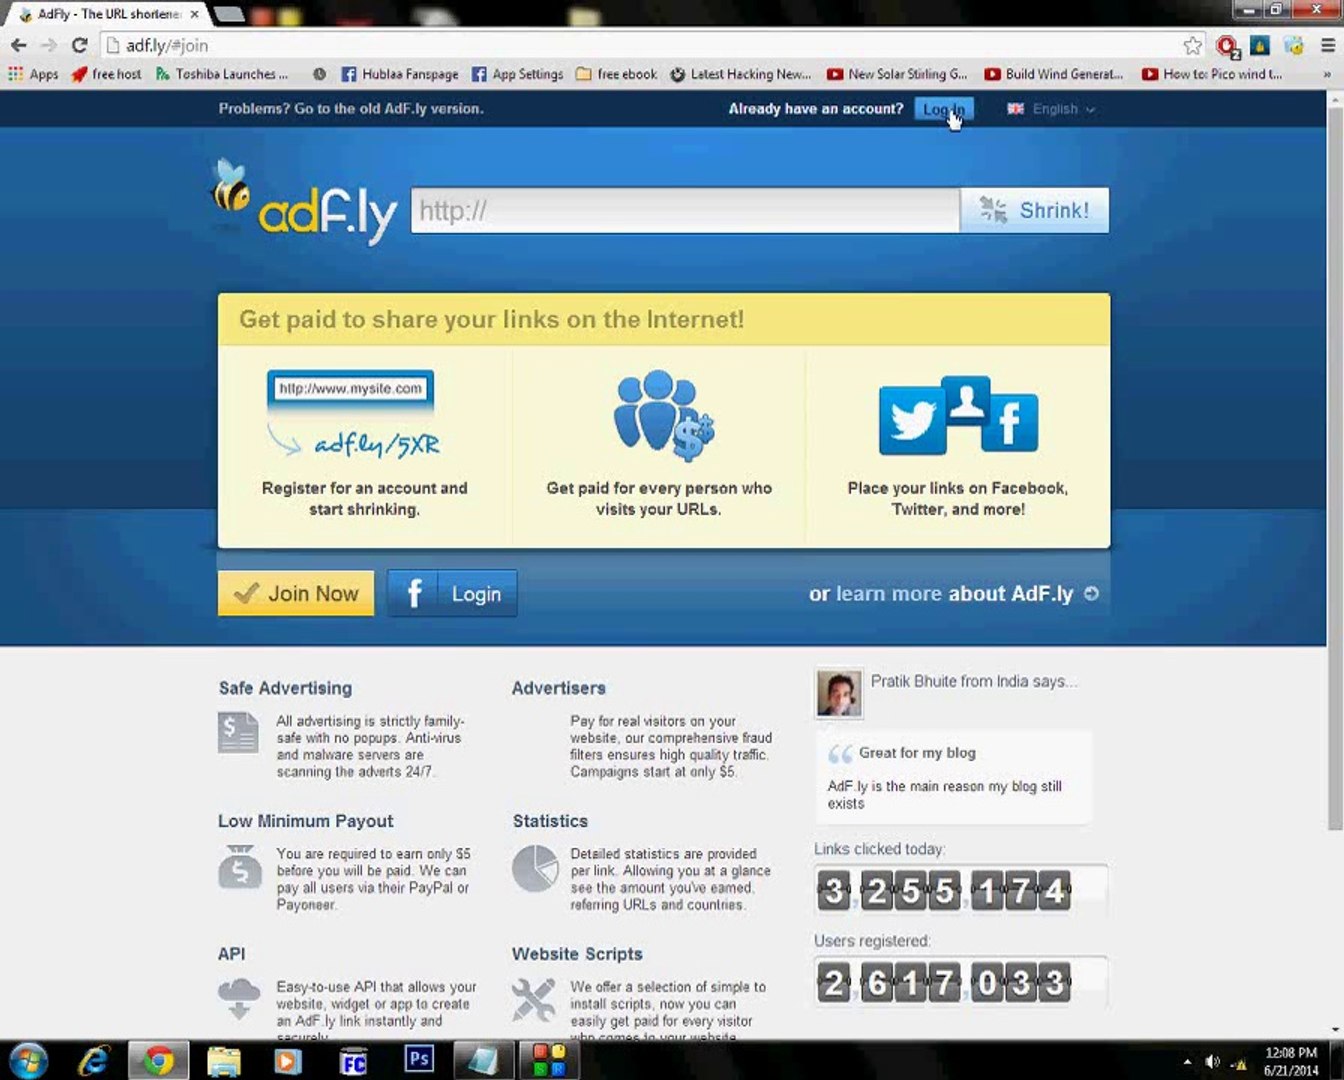This screenshot has width=1344, height=1080.
Task: Click 'Go to the old AdF.ly version' link
Action: coord(389,108)
